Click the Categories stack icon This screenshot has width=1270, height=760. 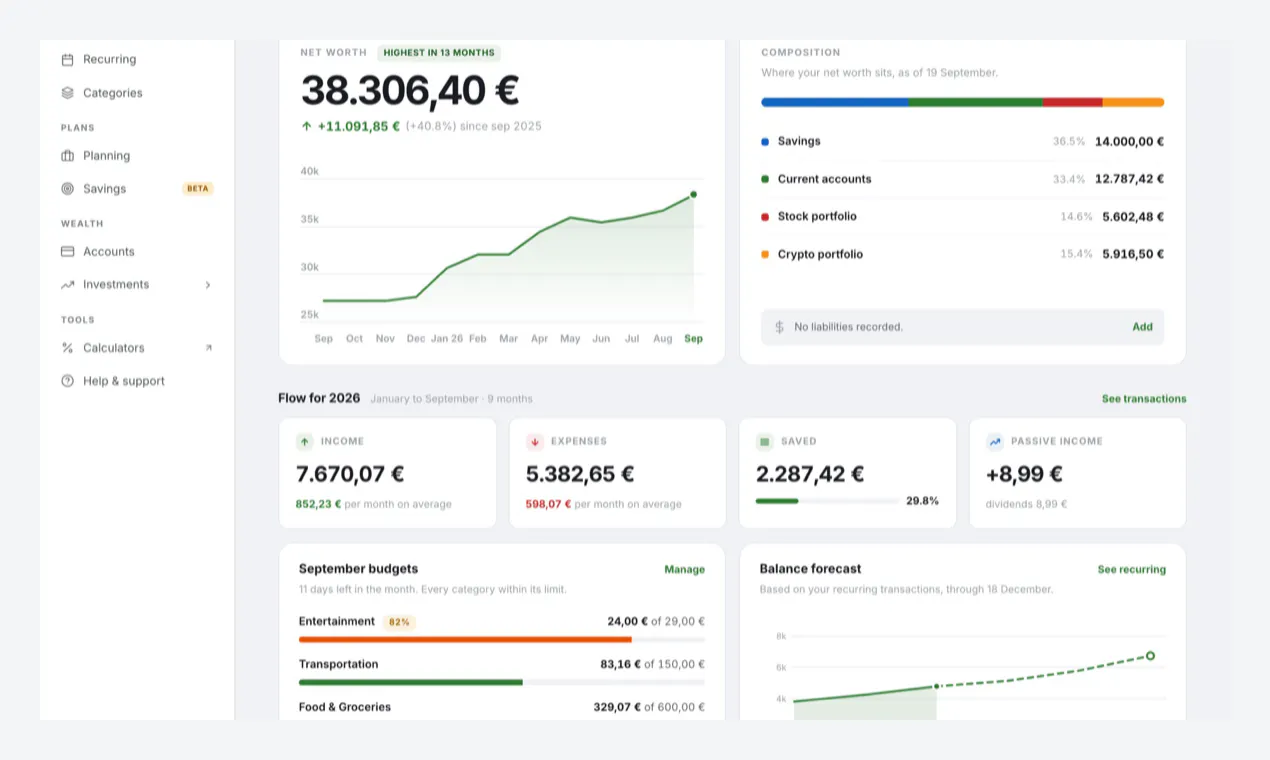pos(67,93)
